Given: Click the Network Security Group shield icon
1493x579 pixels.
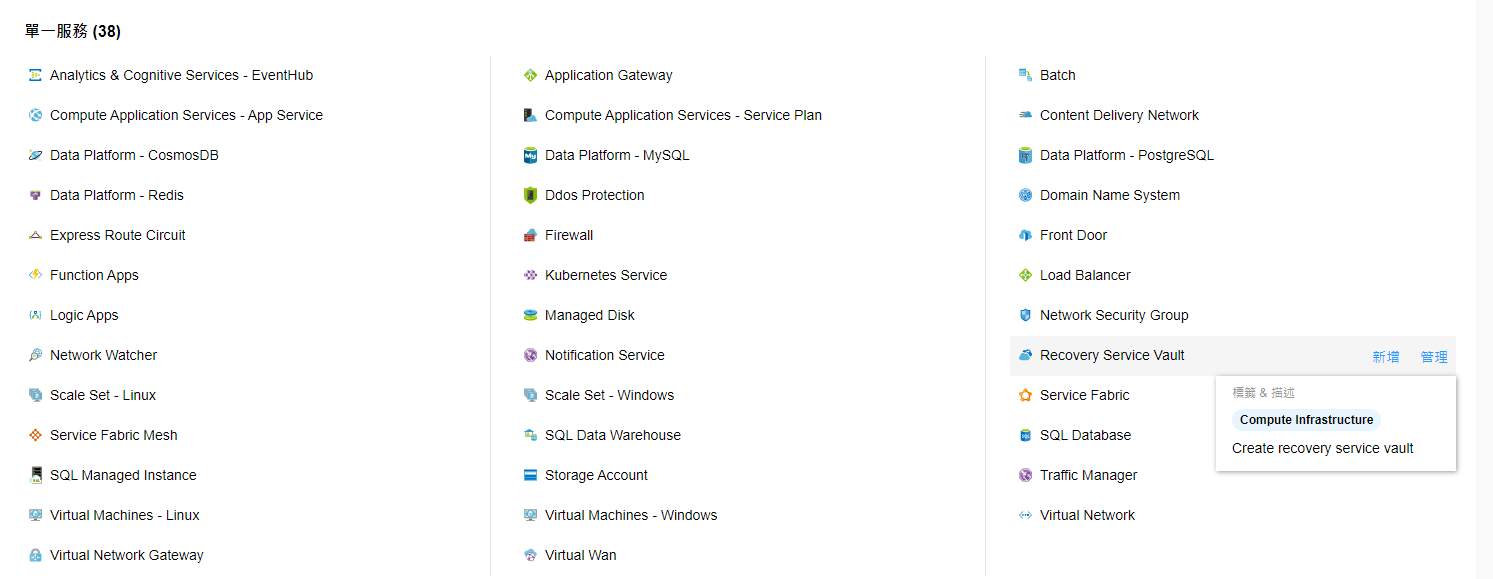Looking at the screenshot, I should pyautogui.click(x=1025, y=315).
